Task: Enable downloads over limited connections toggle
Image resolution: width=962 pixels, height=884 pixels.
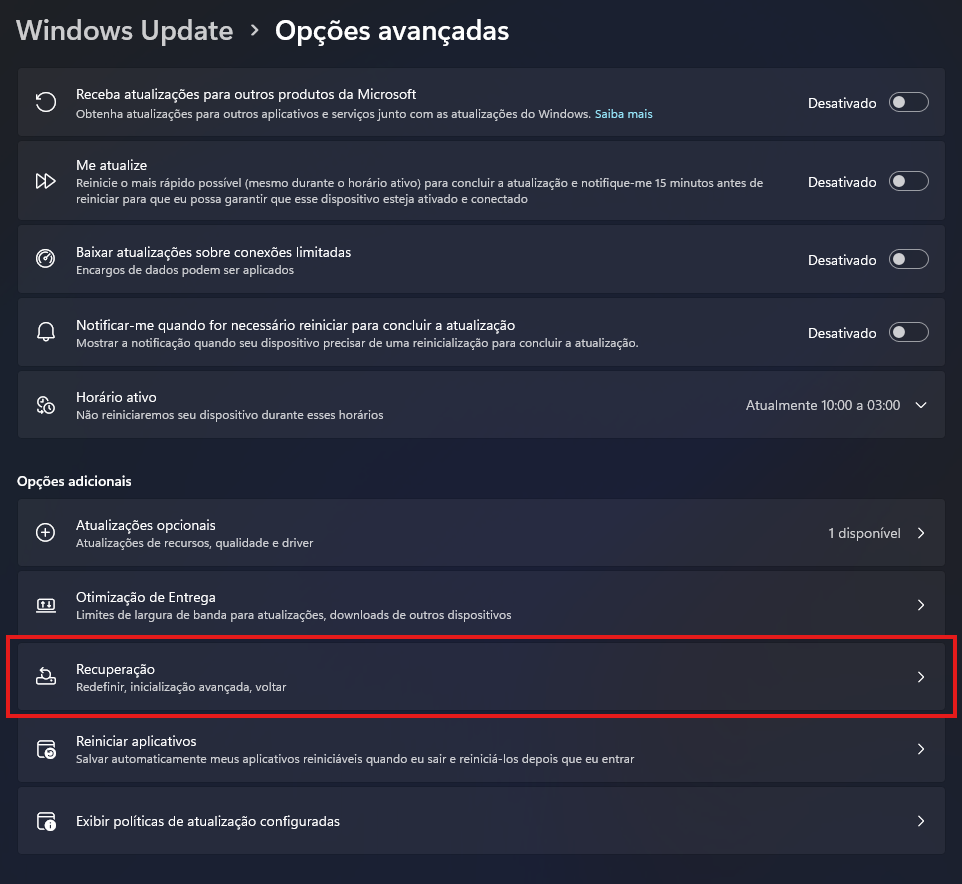Action: [x=908, y=259]
